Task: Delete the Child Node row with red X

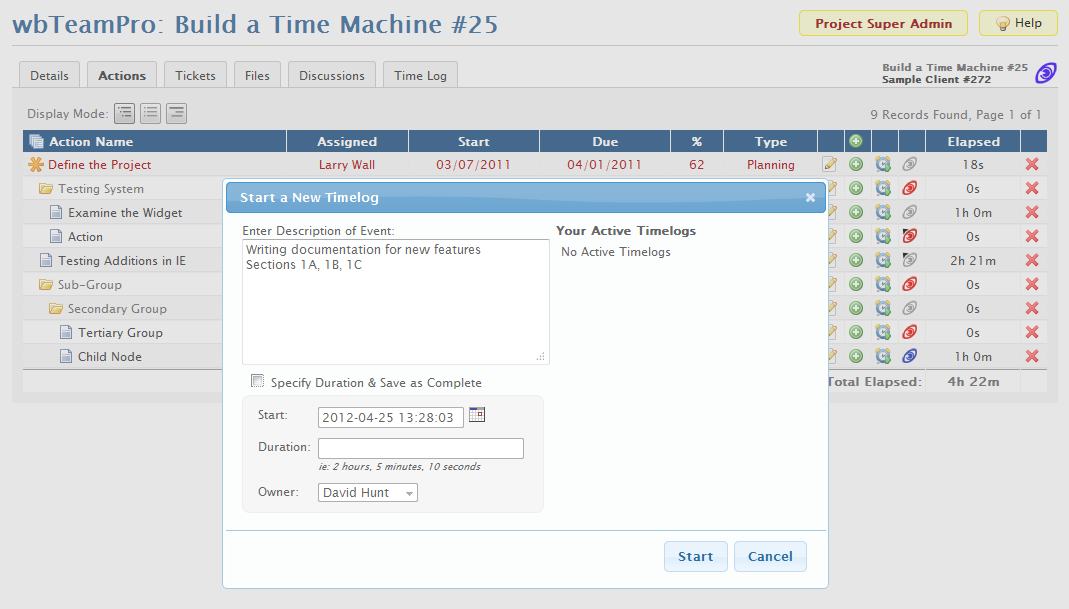Action: [x=1032, y=357]
